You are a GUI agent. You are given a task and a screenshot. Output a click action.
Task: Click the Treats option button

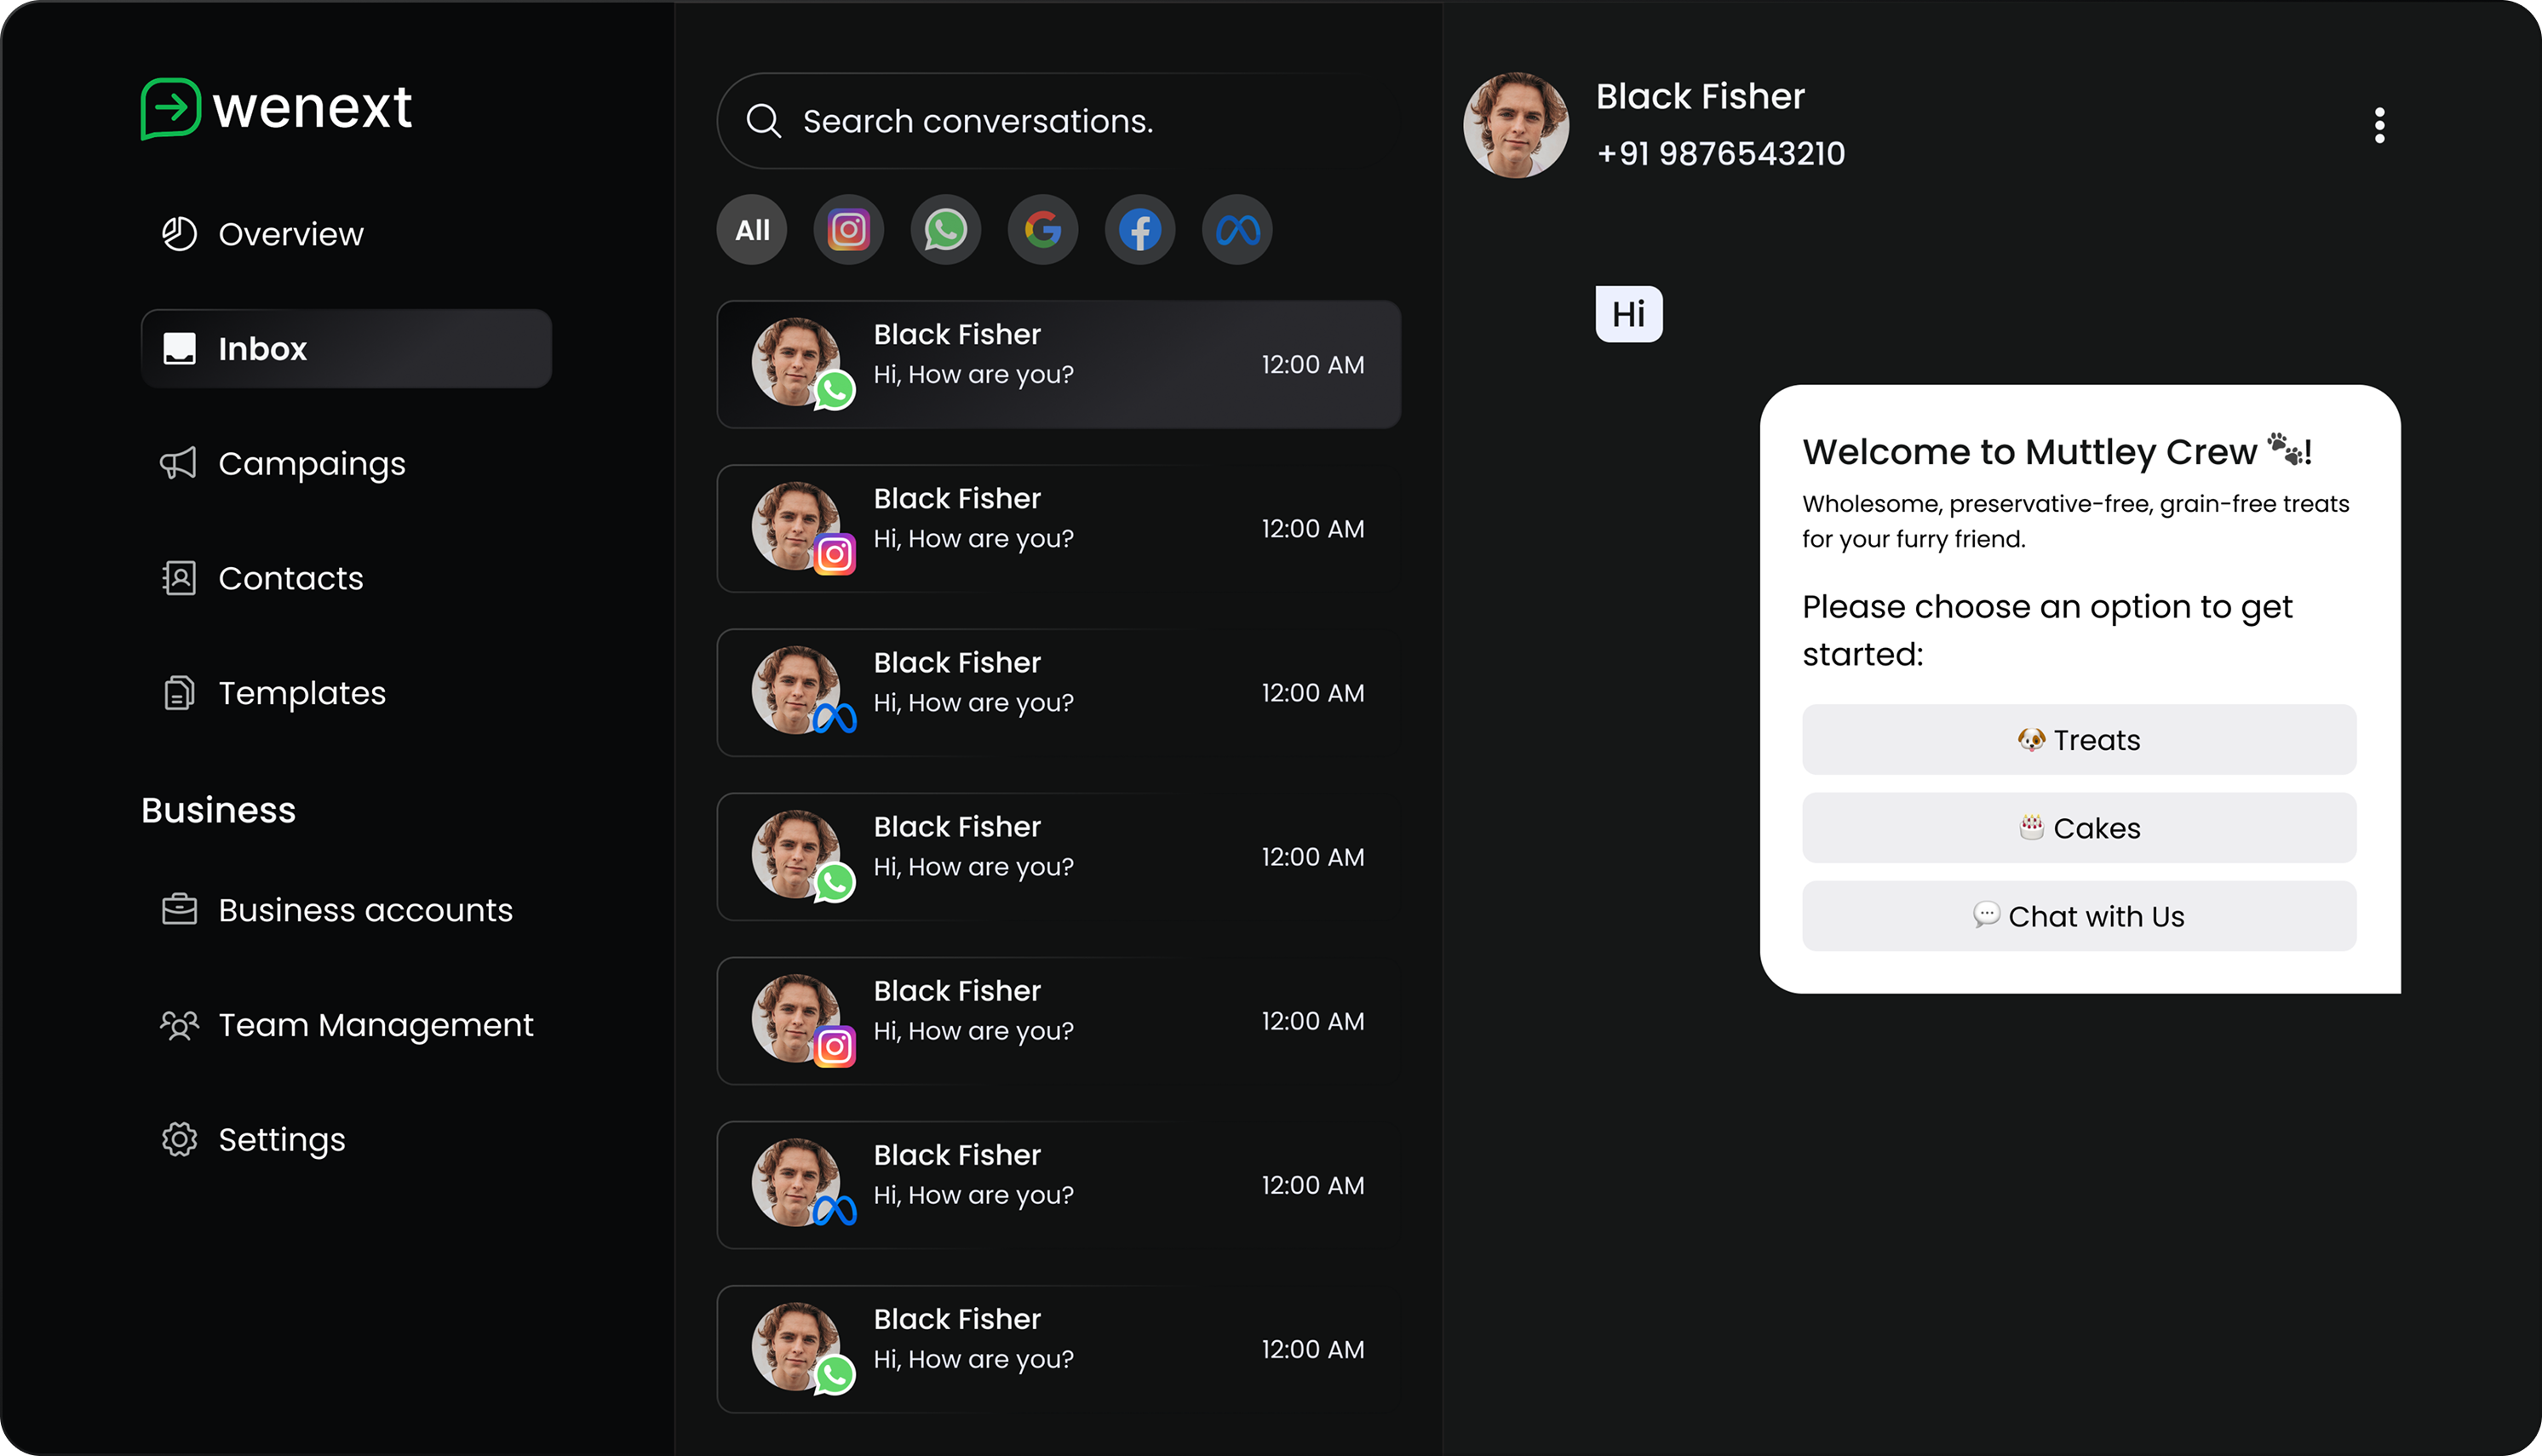(2078, 740)
